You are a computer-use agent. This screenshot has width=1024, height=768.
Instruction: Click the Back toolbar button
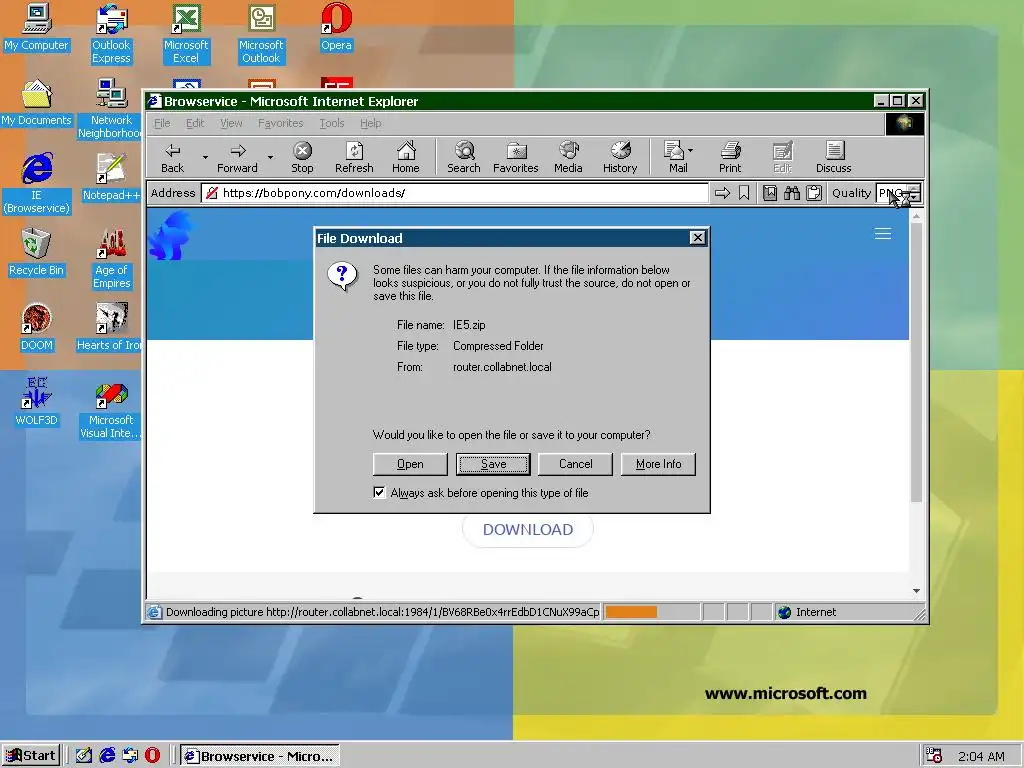(x=172, y=157)
